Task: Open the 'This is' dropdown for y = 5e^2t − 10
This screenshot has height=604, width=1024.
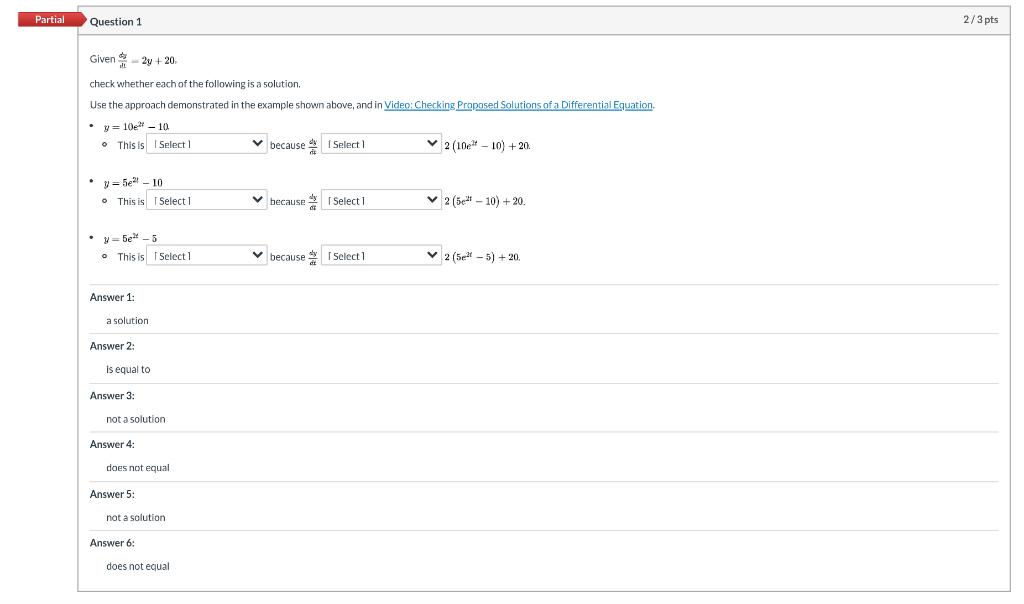Action: click(206, 200)
